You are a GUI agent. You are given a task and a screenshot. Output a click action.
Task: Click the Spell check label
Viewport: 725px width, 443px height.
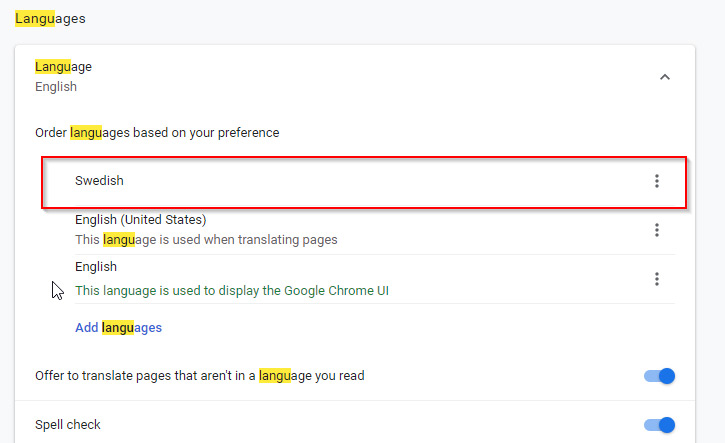pyautogui.click(x=68, y=425)
